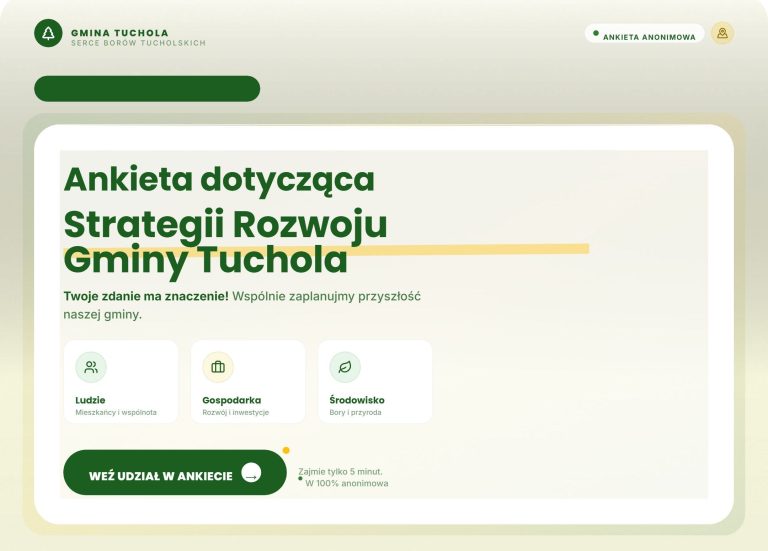Screen dimensions: 768x551
Task: Click 'Rozwój i inwestycje' subtitle
Action: [x=236, y=412]
